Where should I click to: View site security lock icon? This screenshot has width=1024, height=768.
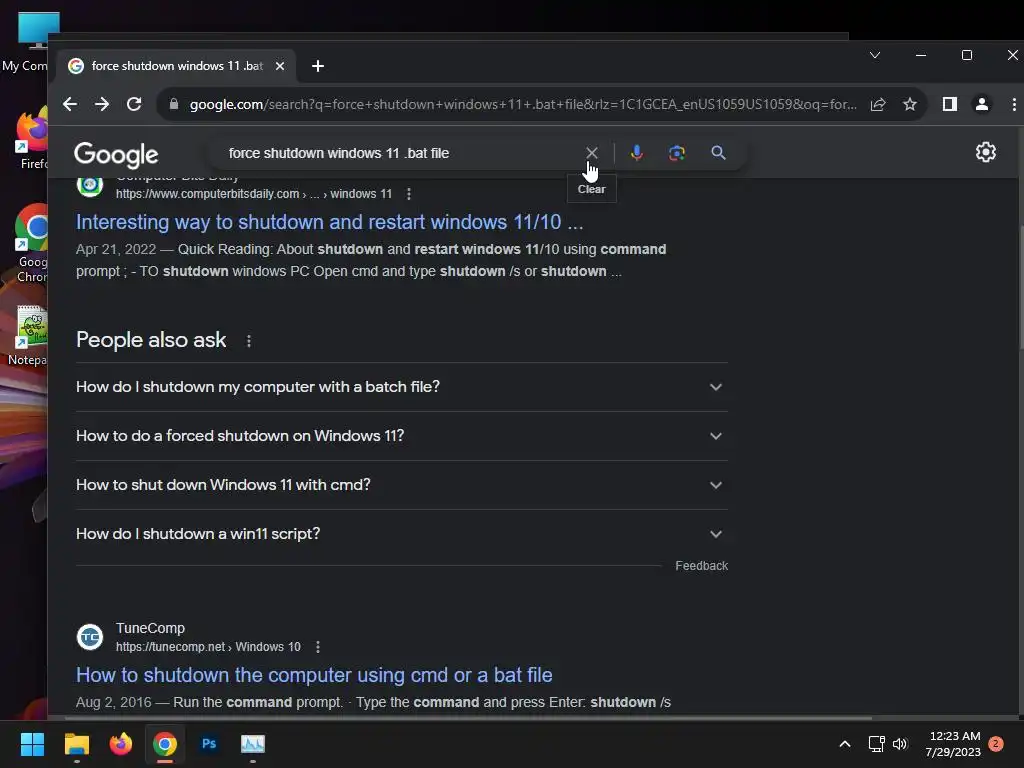(174, 104)
